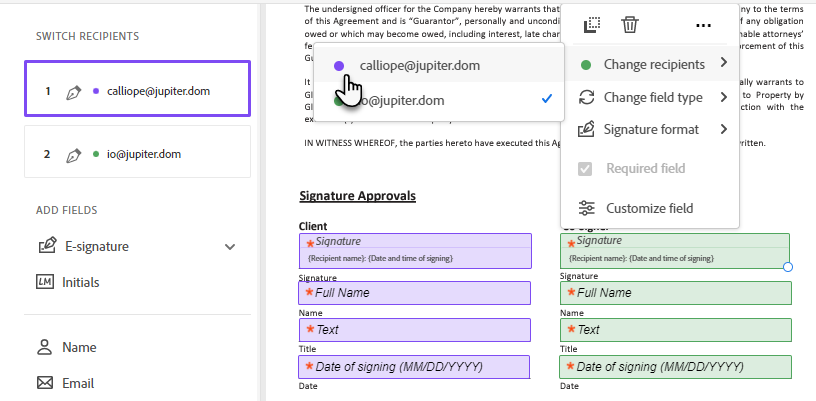
Task: Click the ADD FIELDS label
Action: pos(67,210)
